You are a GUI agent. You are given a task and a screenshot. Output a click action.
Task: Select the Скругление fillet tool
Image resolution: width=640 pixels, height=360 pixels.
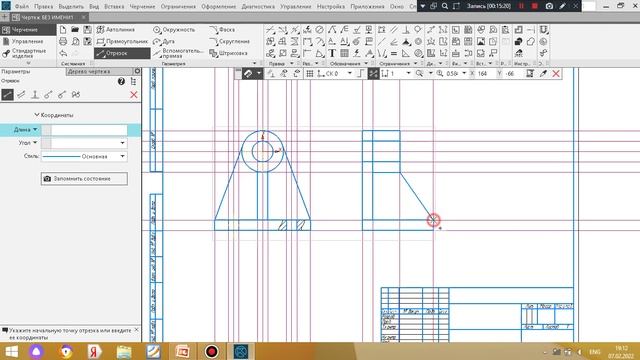tap(230, 42)
